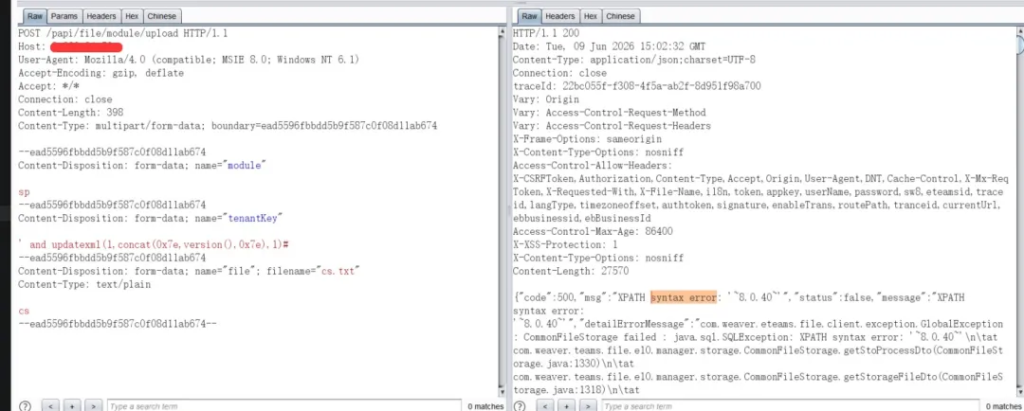1024x411 pixels.
Task: Click the plus button beside response search
Action: pos(568,406)
